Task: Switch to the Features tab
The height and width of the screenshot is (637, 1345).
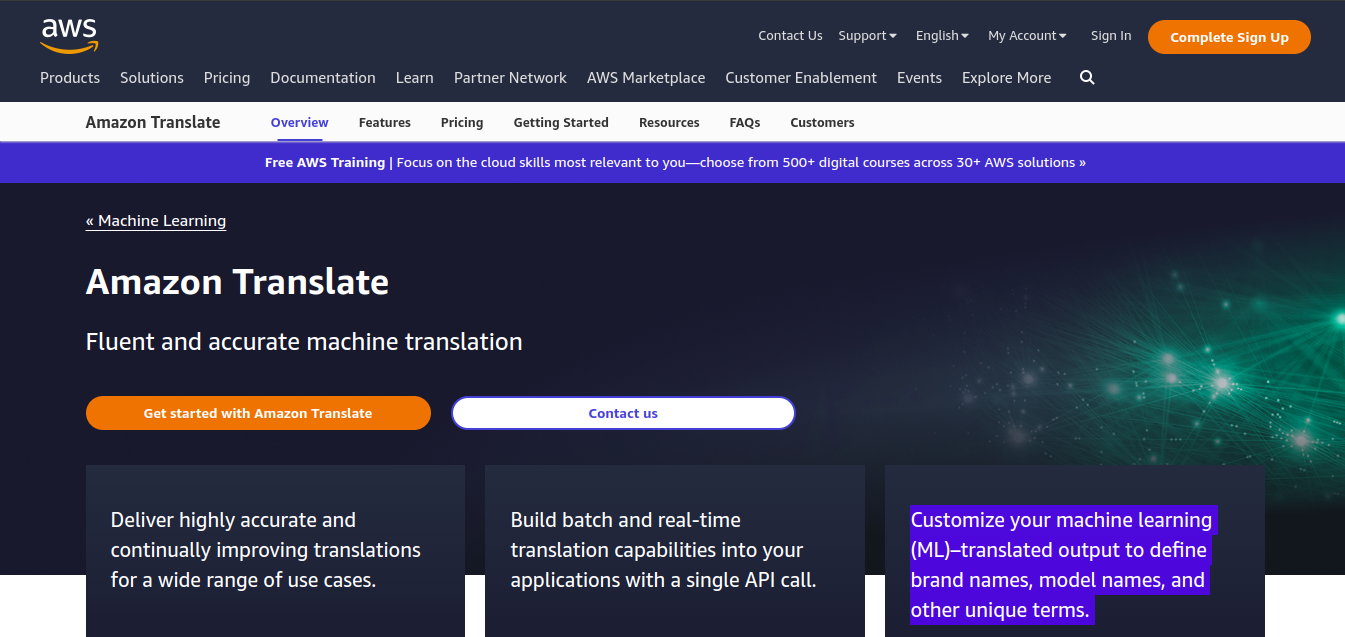Action: [385, 122]
